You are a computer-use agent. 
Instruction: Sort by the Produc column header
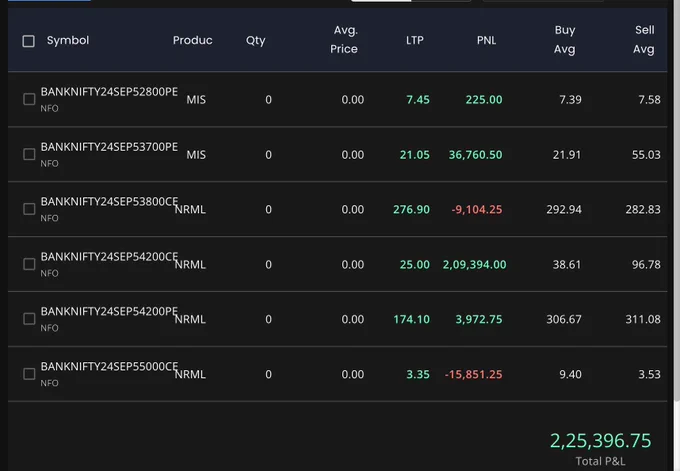point(193,40)
